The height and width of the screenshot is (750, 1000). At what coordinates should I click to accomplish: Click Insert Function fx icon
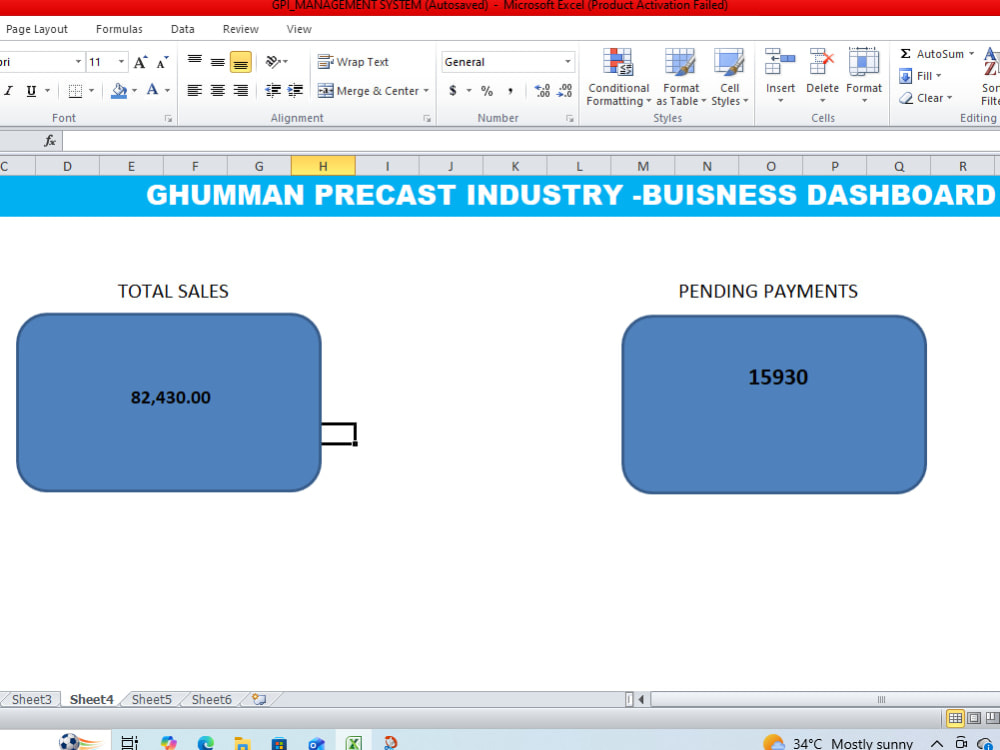click(50, 141)
